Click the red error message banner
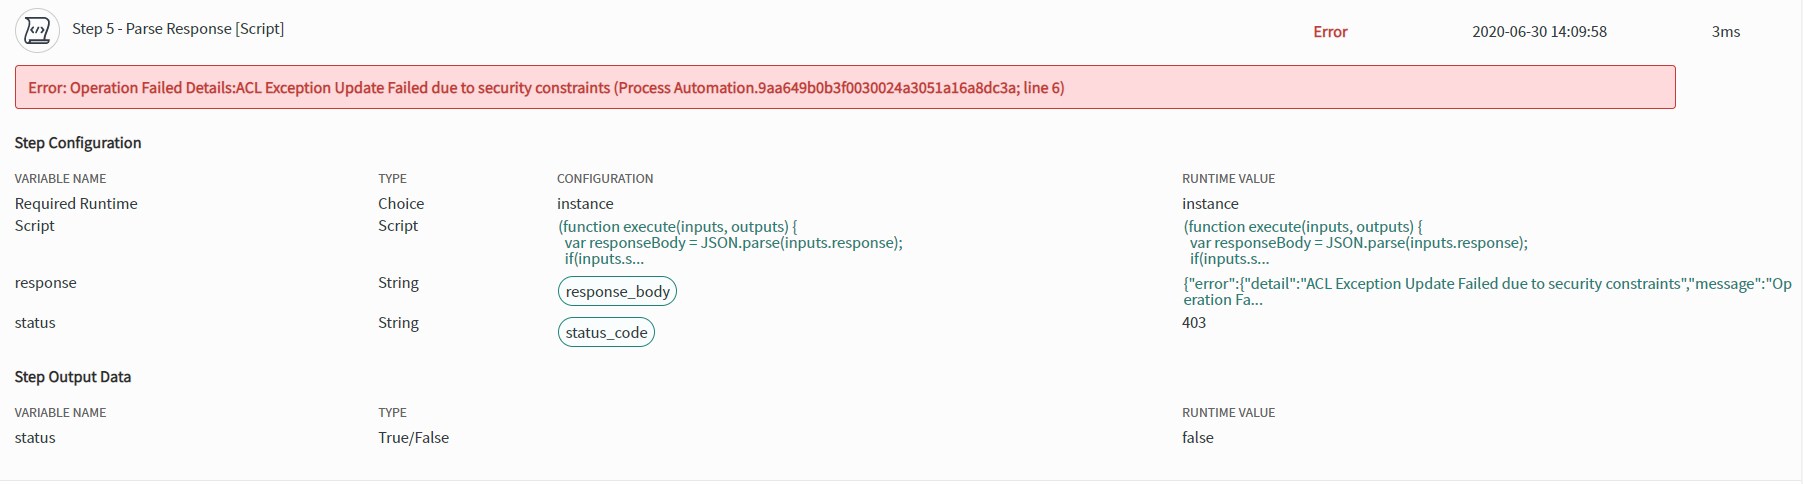 click(845, 88)
